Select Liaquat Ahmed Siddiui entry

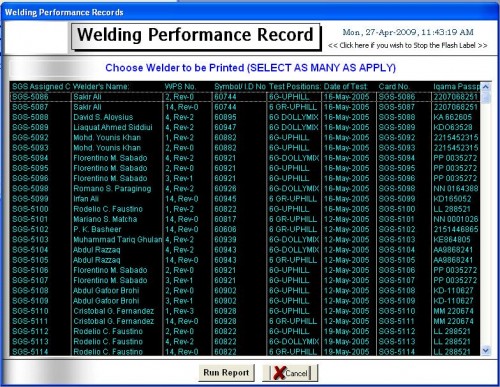pyautogui.click(x=245, y=127)
